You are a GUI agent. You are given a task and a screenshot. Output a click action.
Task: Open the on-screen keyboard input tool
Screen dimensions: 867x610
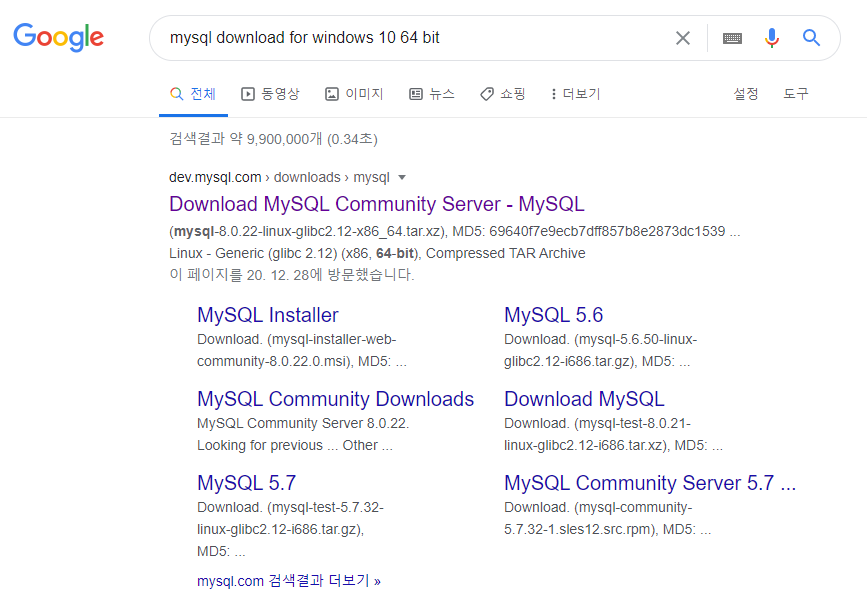(x=732, y=38)
